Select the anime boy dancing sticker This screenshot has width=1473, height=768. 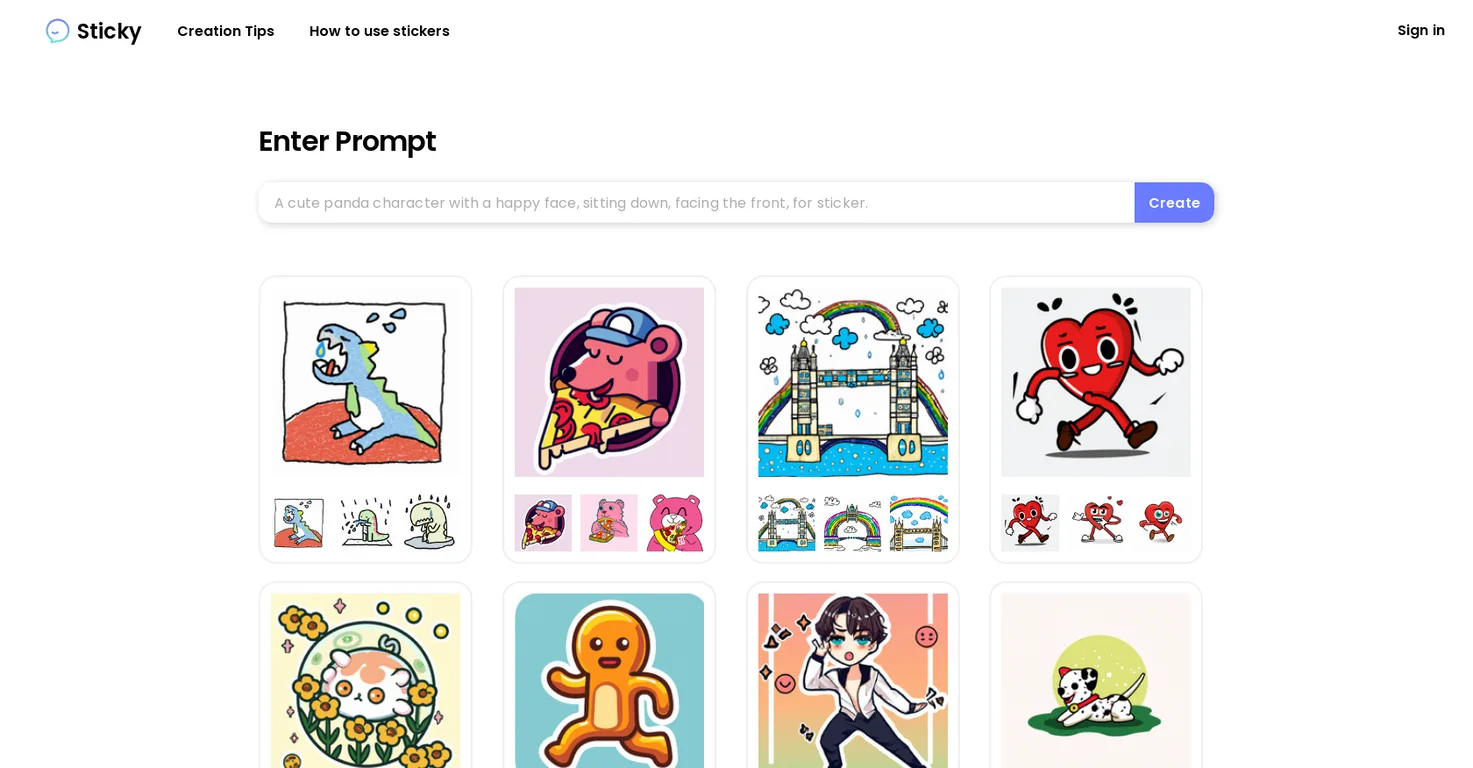(x=853, y=681)
